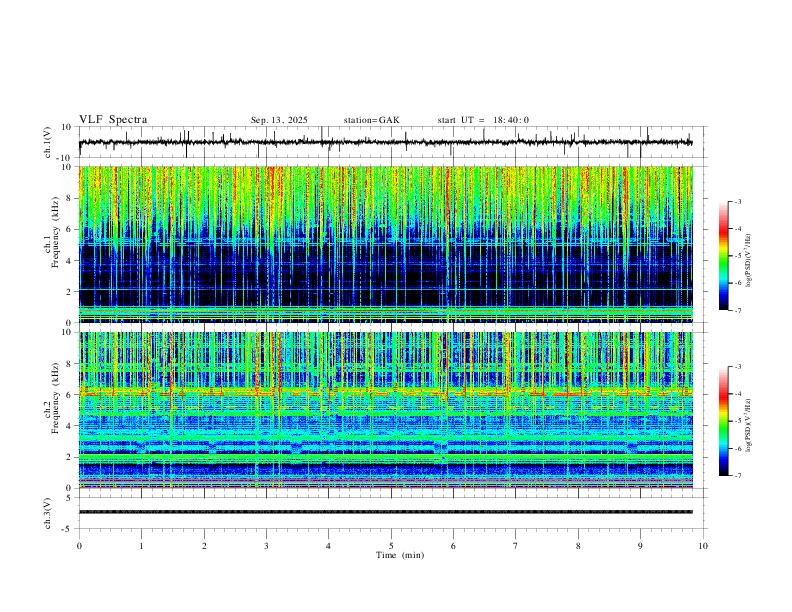Click the "ch.1(V)" waveform axis label
Image resolution: width=792 pixels, height=612 pixels.
point(48,142)
